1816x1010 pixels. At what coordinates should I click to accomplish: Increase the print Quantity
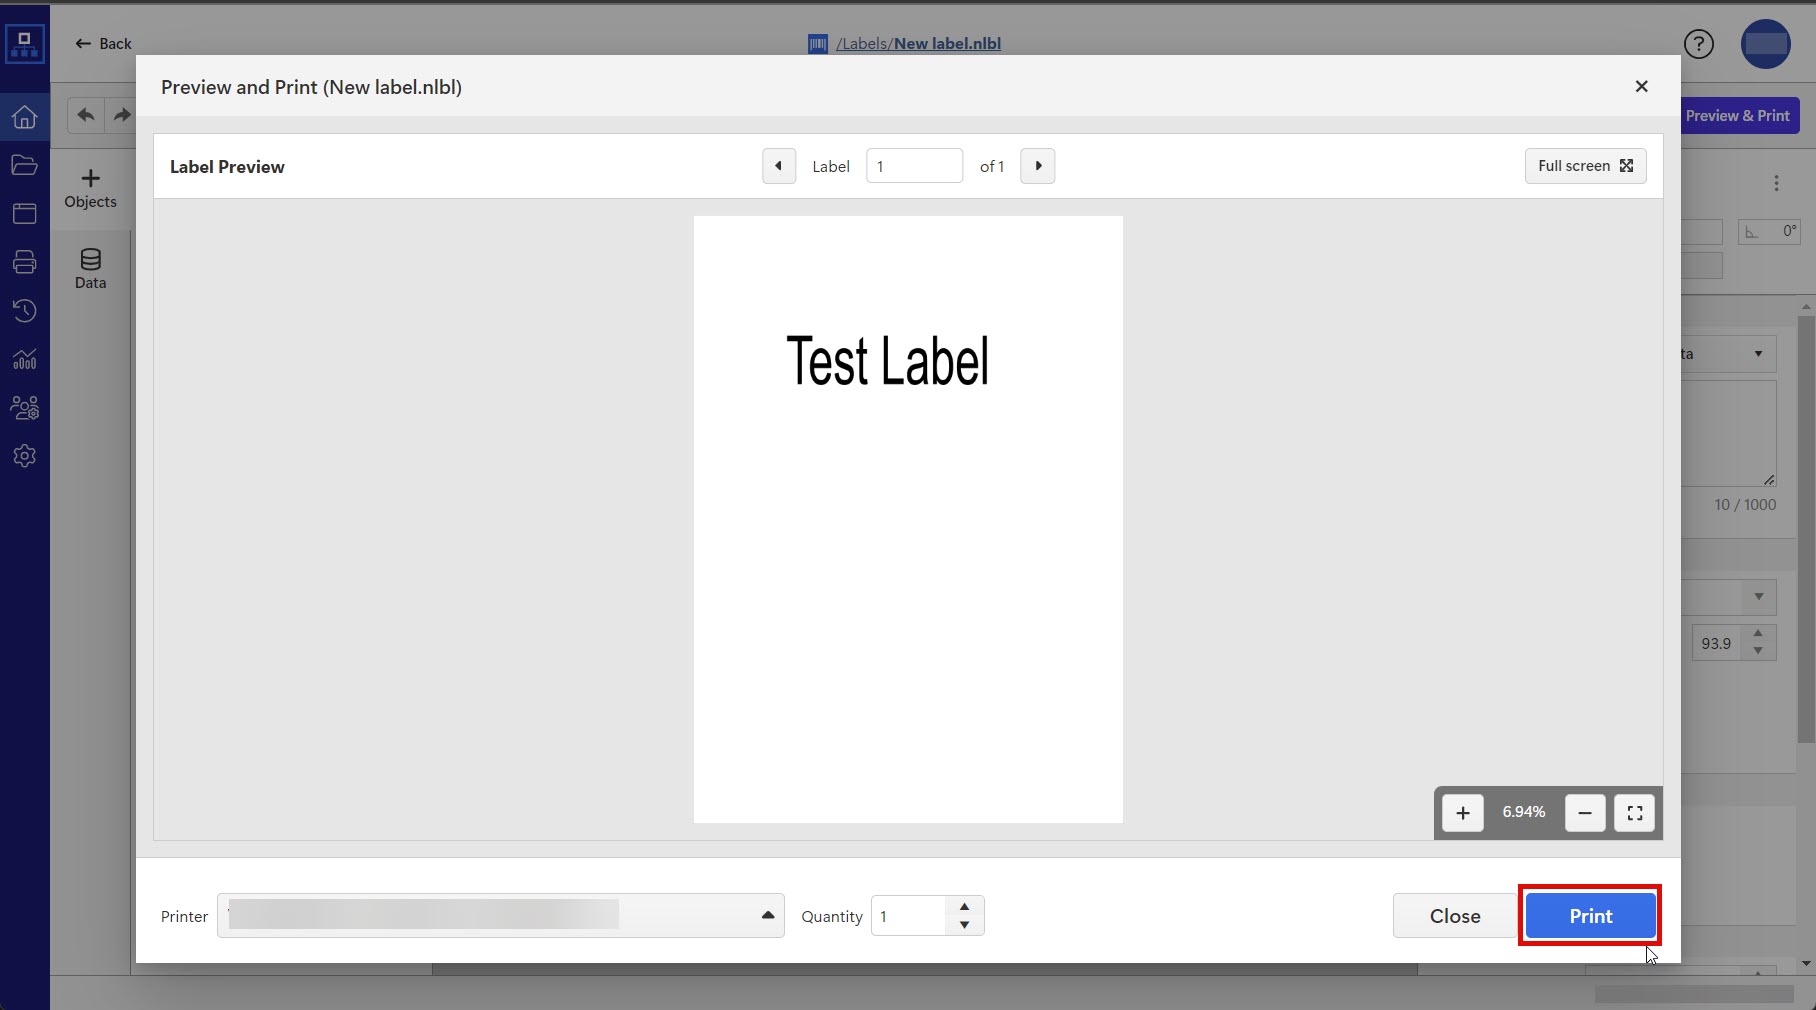[x=964, y=907]
